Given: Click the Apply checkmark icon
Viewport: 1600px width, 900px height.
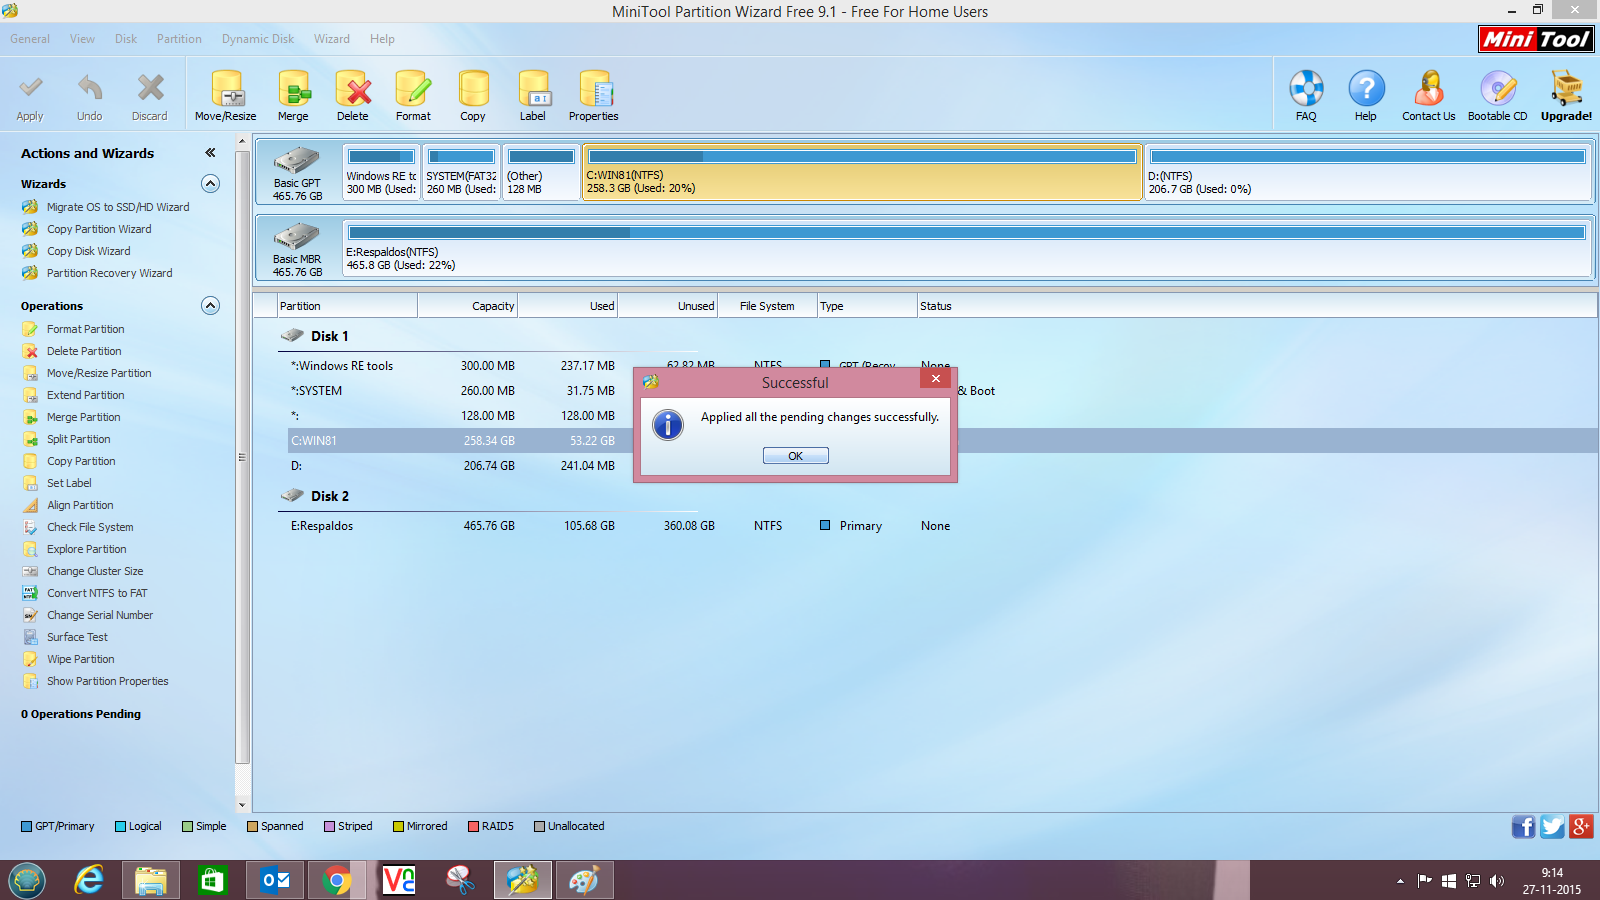Looking at the screenshot, I should tap(30, 88).
